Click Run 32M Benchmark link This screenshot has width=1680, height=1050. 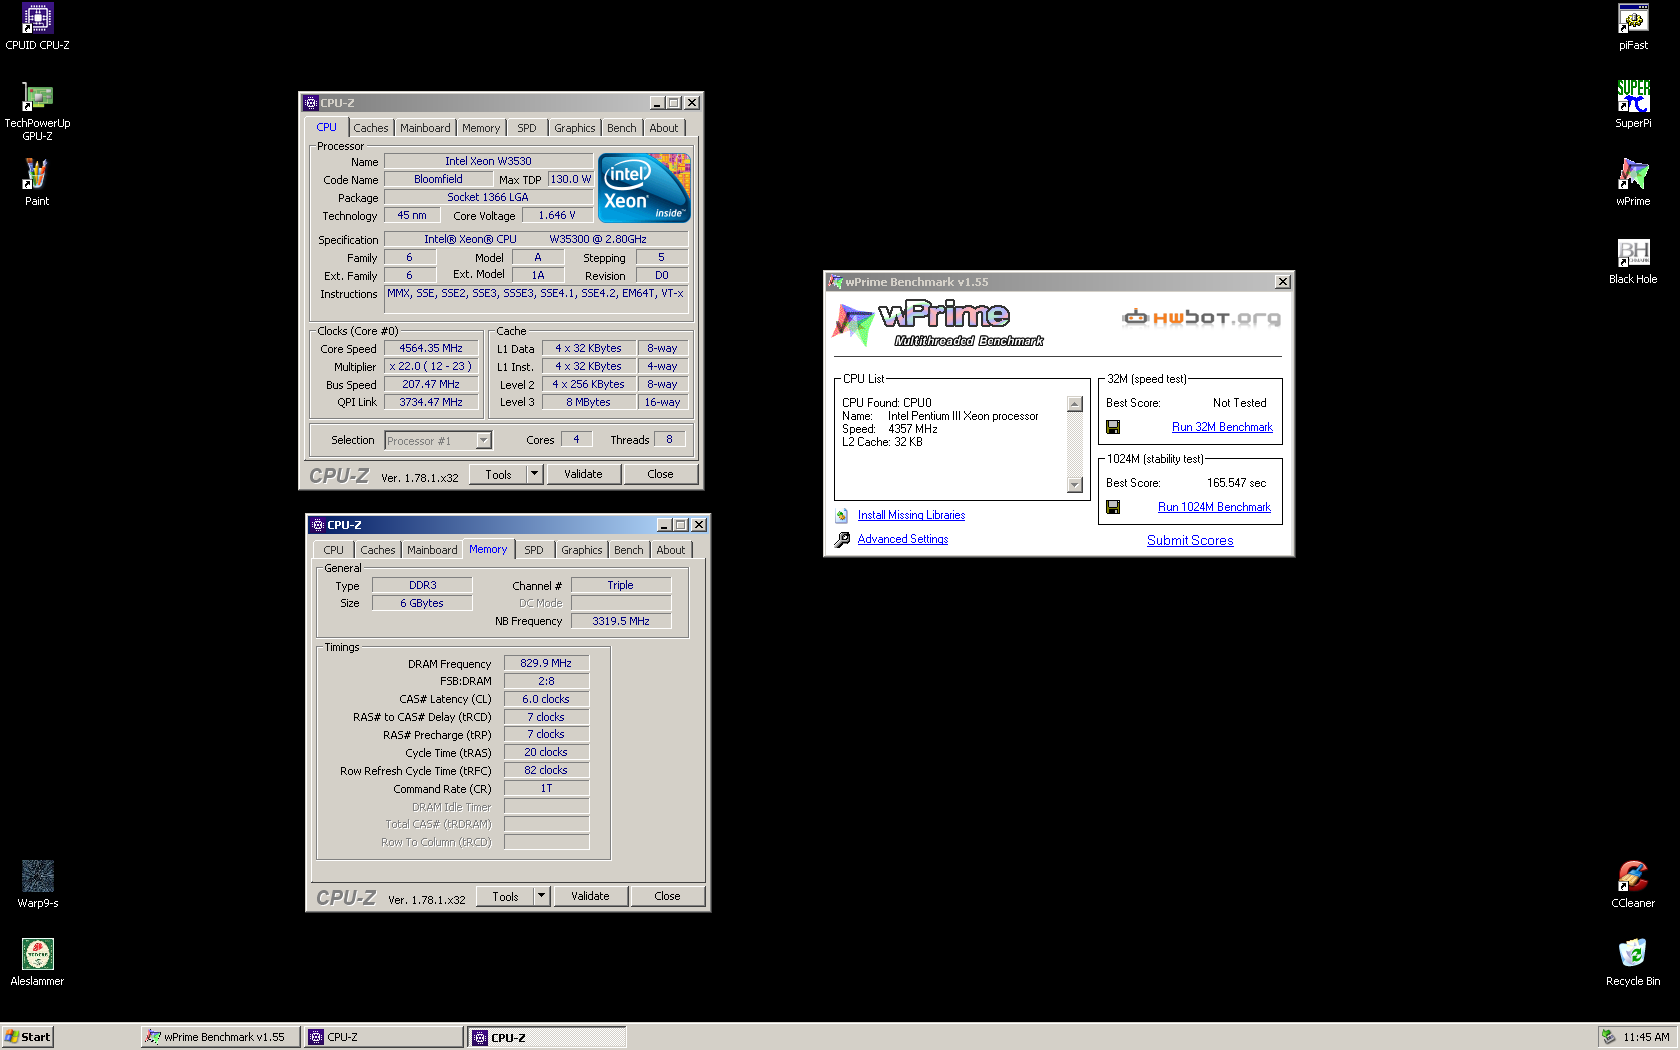point(1222,427)
